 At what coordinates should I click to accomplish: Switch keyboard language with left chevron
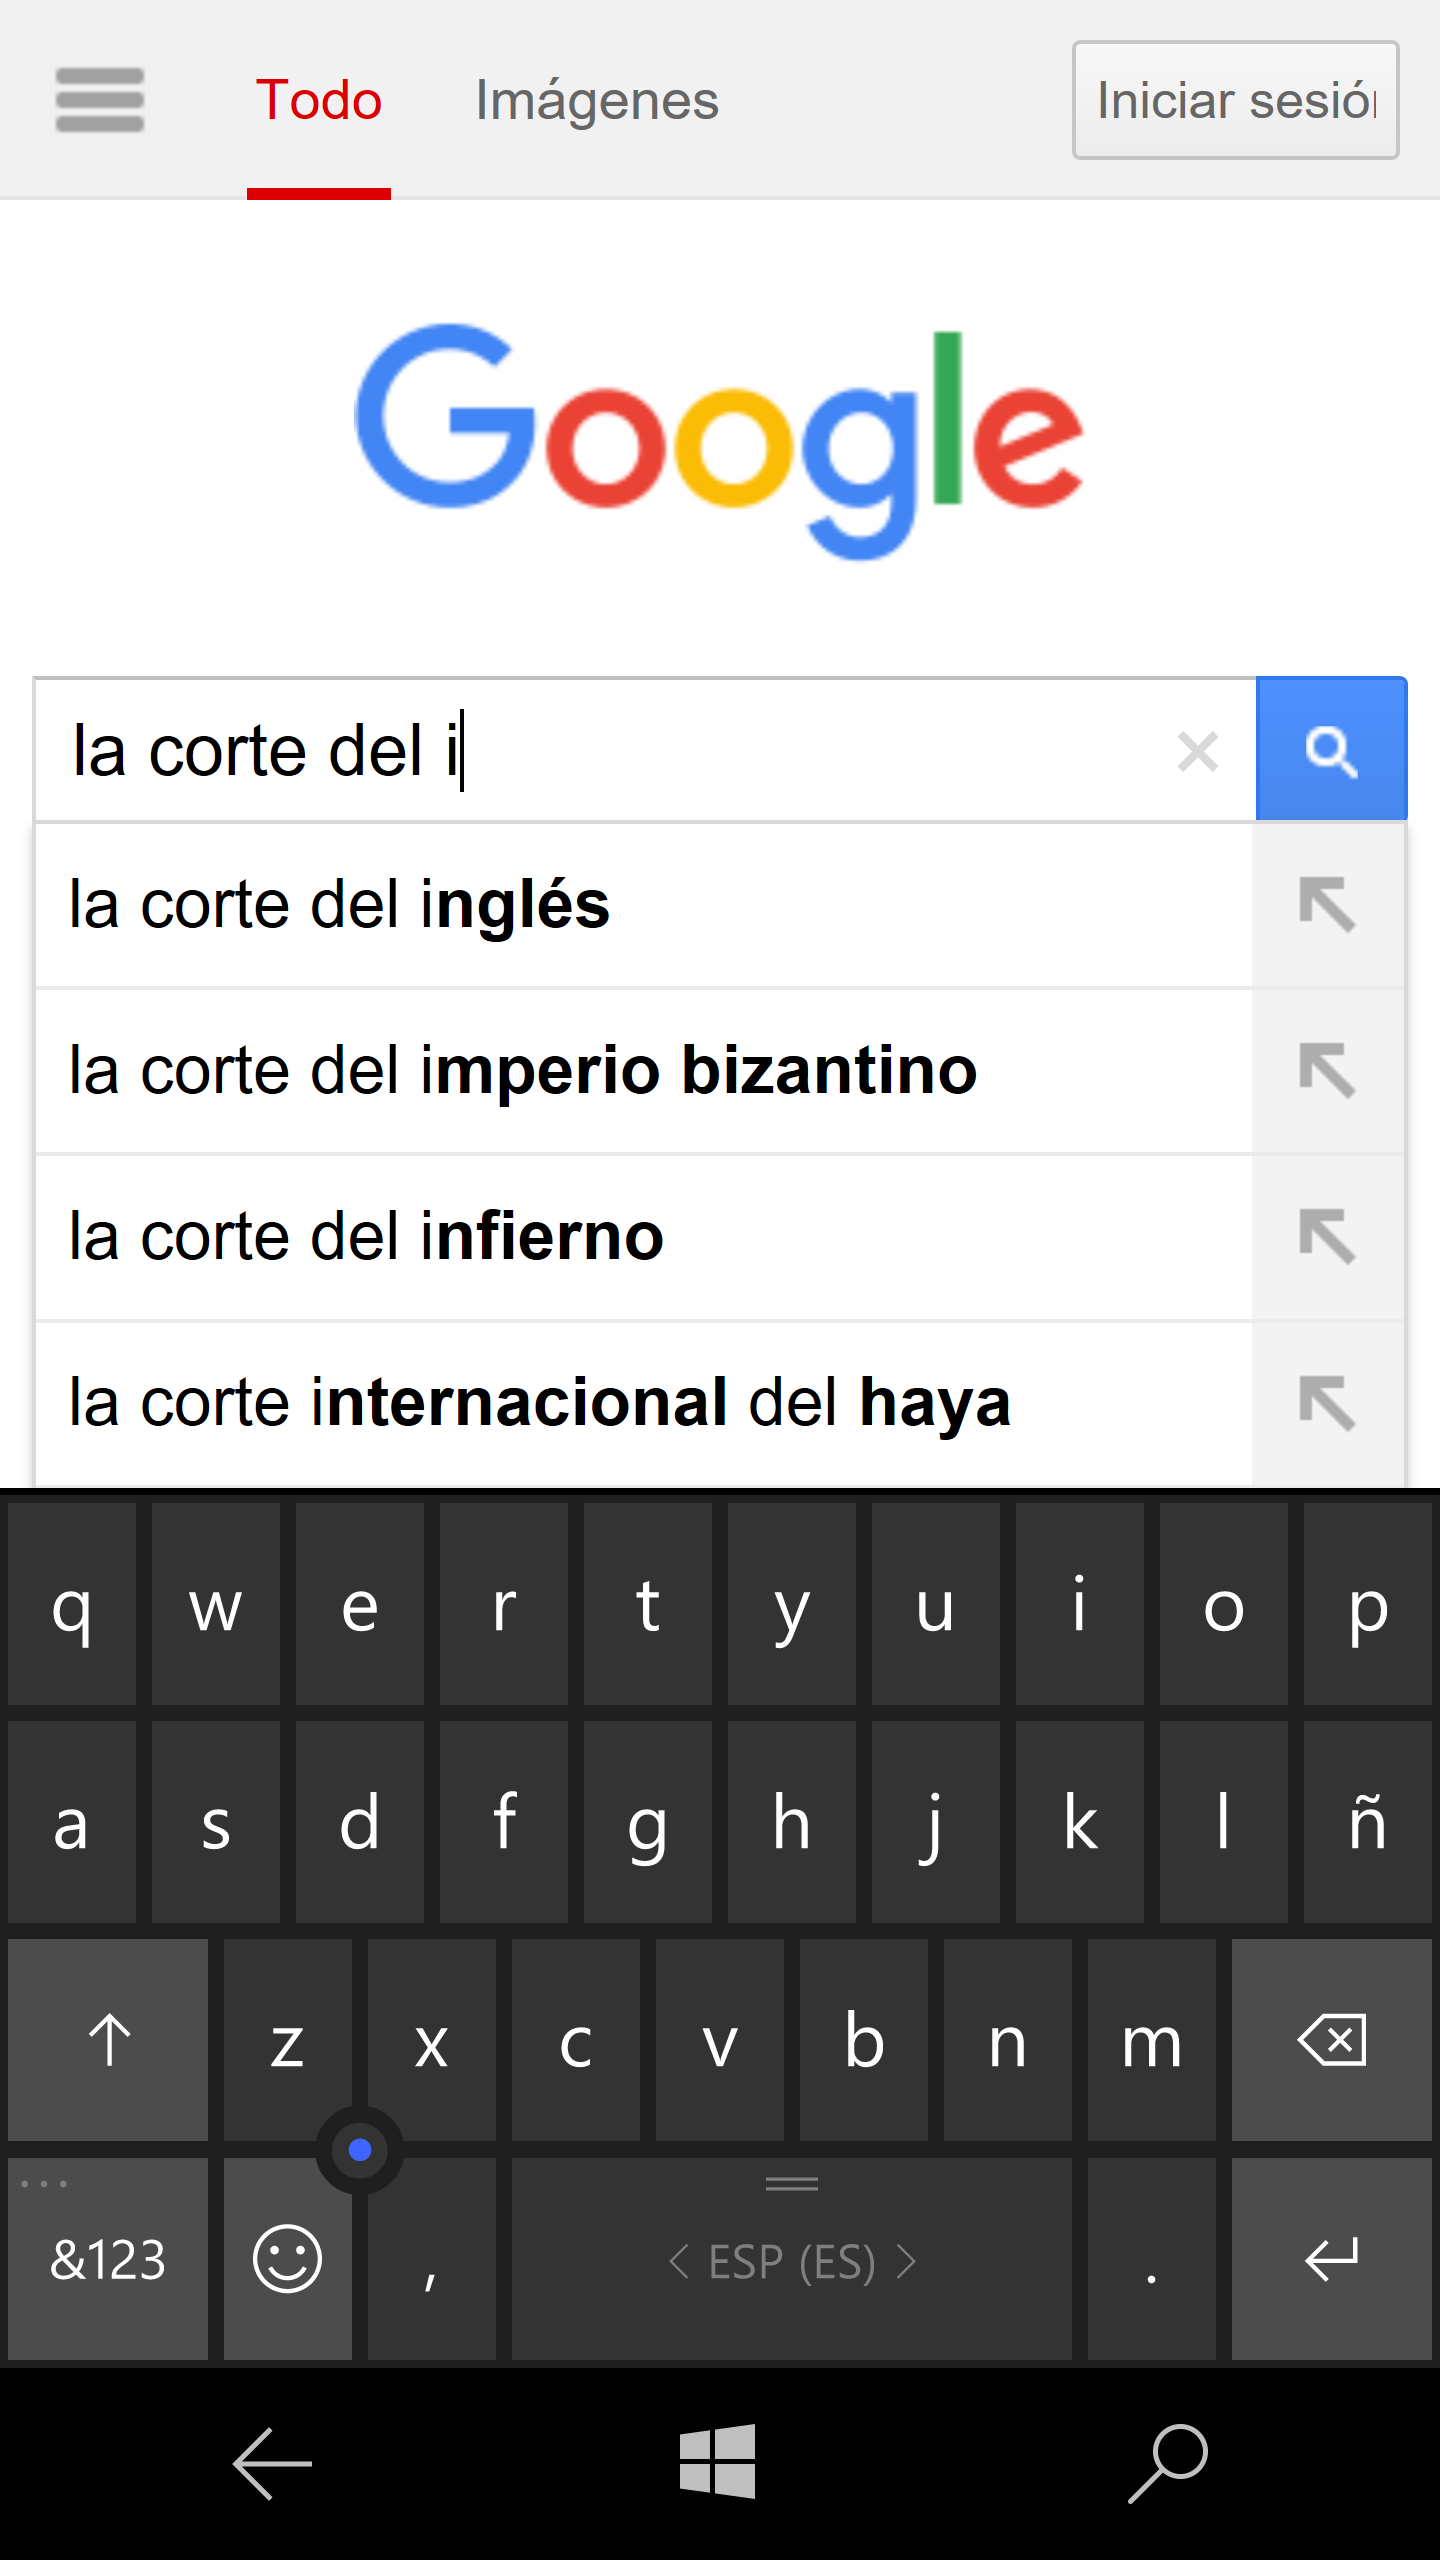point(679,2261)
